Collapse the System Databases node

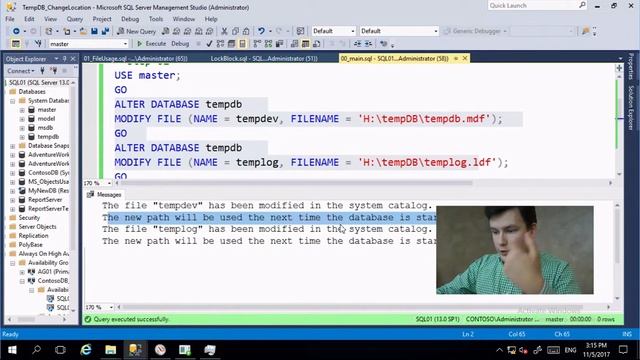tap(13, 101)
